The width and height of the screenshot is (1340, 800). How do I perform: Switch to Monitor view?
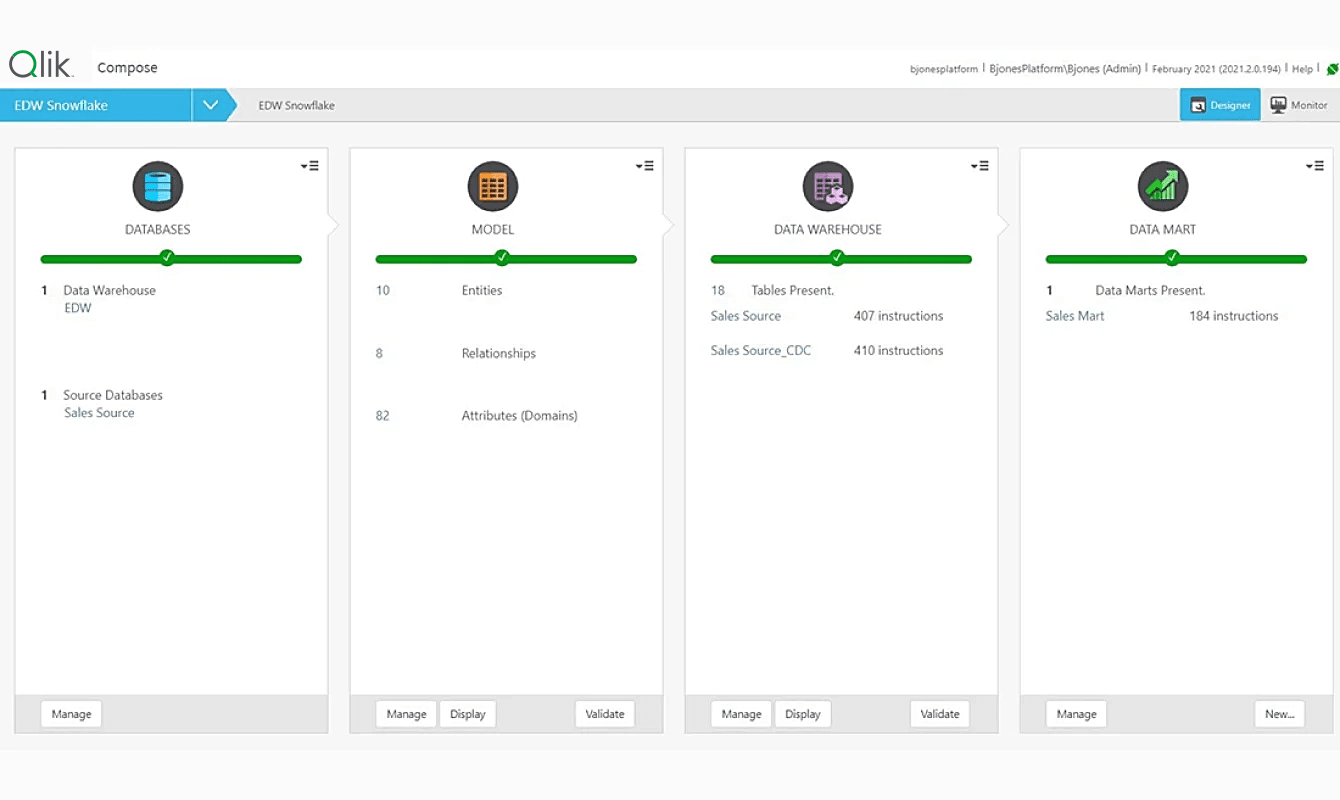coord(1299,105)
